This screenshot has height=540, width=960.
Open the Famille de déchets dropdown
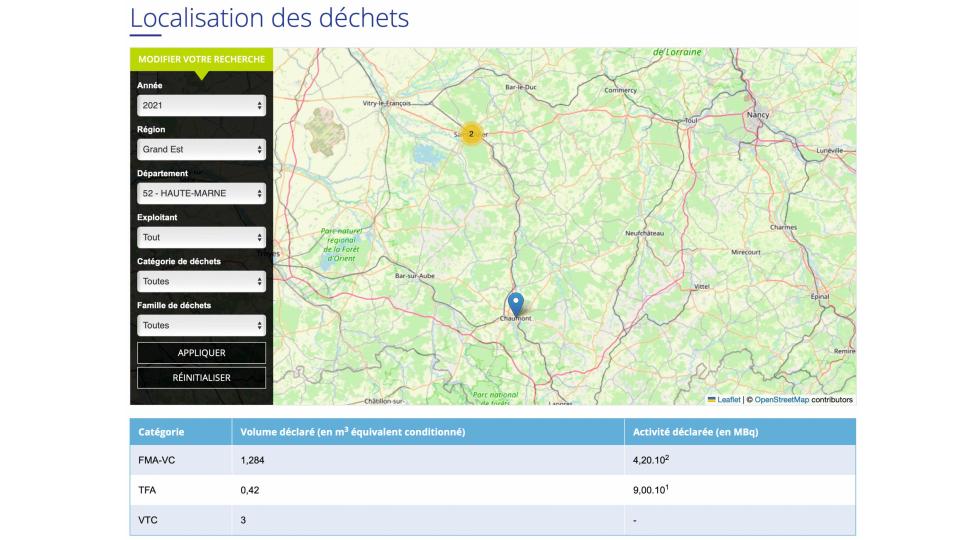point(201,326)
